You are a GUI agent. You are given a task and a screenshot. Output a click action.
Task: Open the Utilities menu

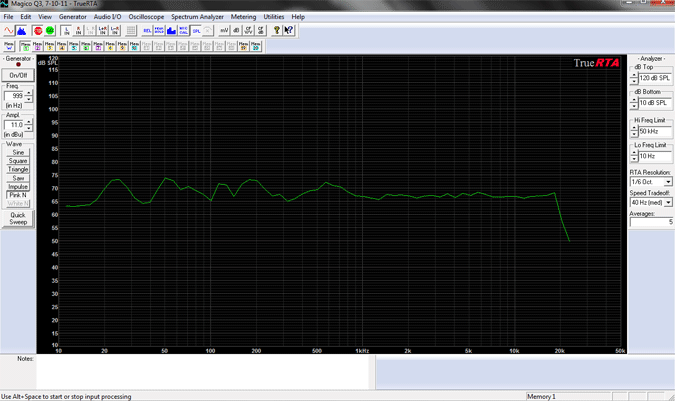pyautogui.click(x=274, y=17)
